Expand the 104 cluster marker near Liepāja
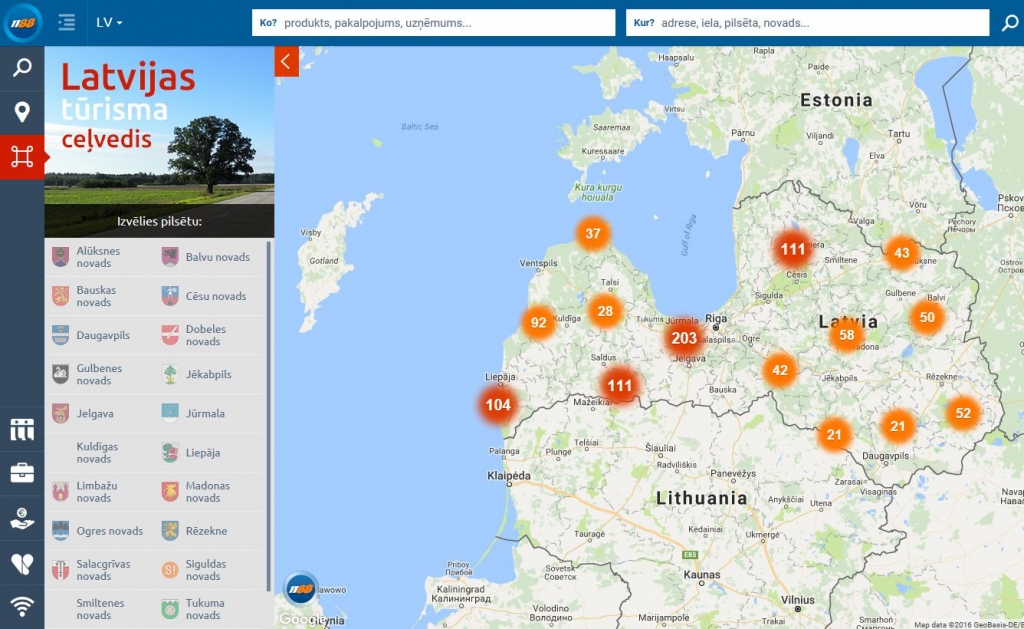The image size is (1024, 629). [x=498, y=405]
